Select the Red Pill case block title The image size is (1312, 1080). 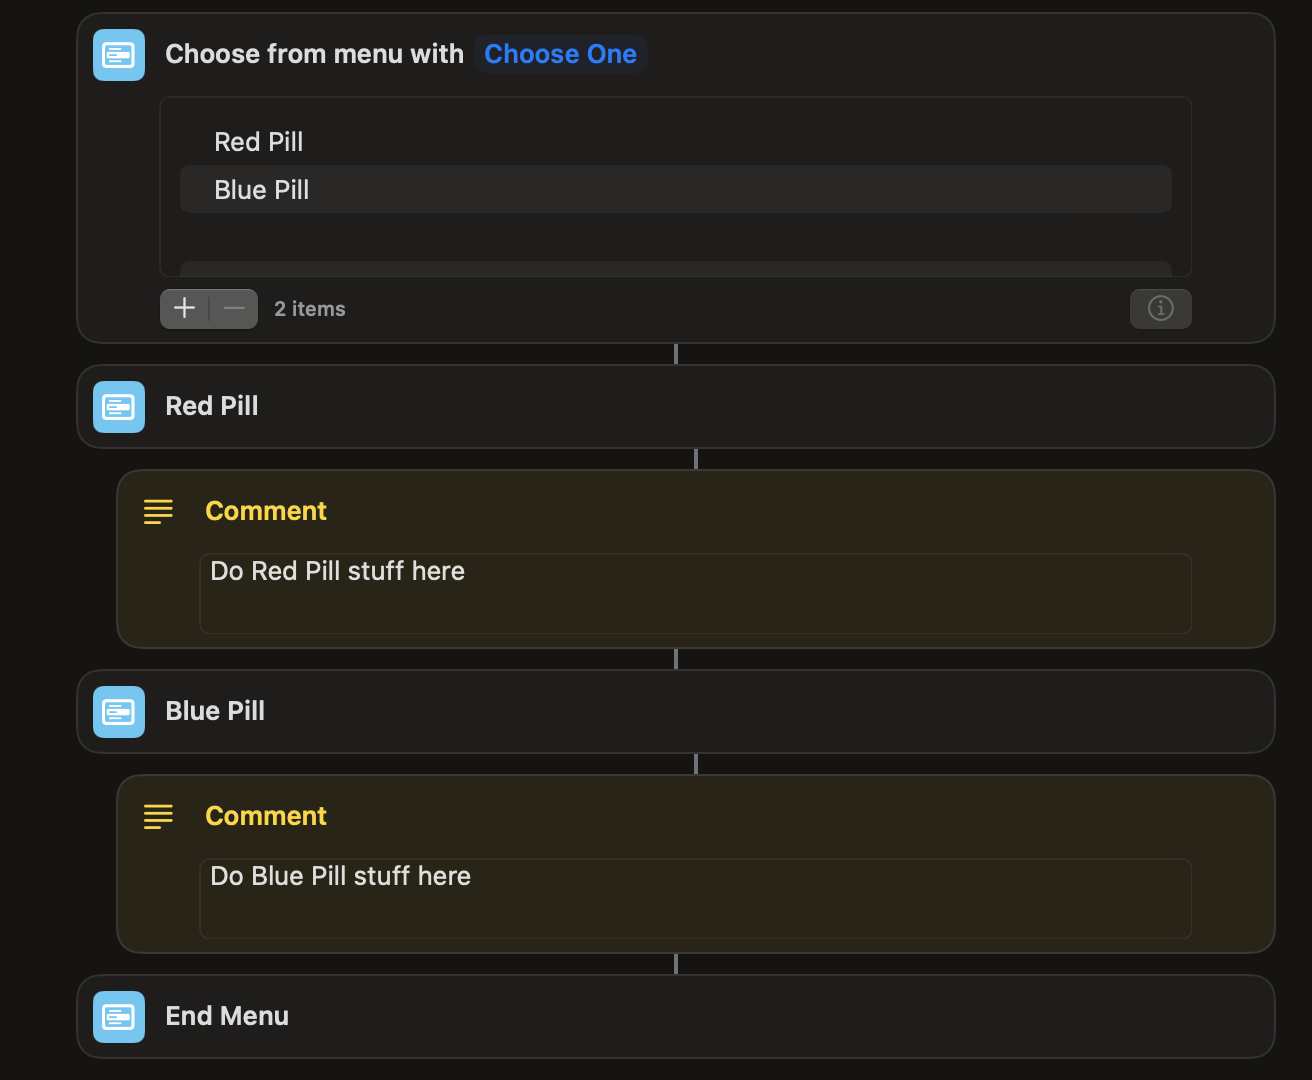(212, 407)
